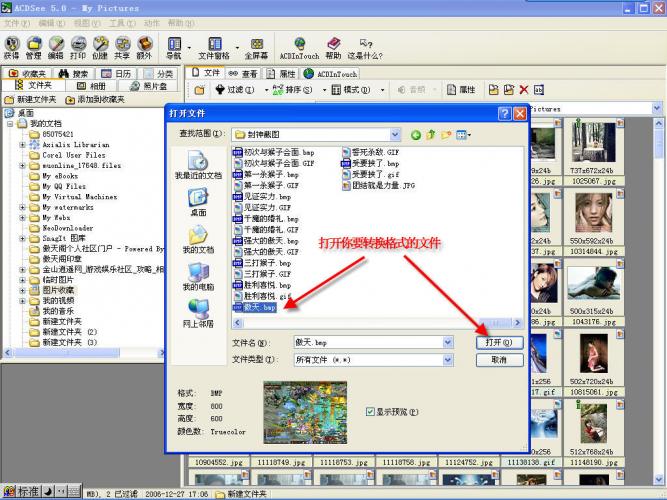667x500 pixels.
Task: Toggle the 显示预览 checkbox
Action: click(x=371, y=411)
